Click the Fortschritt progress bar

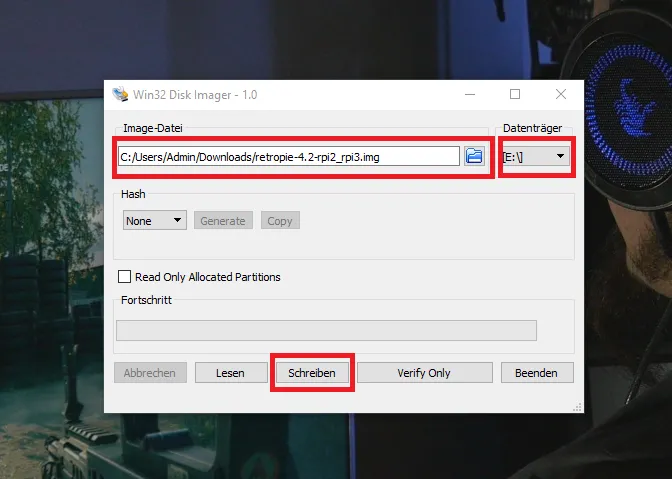326,330
